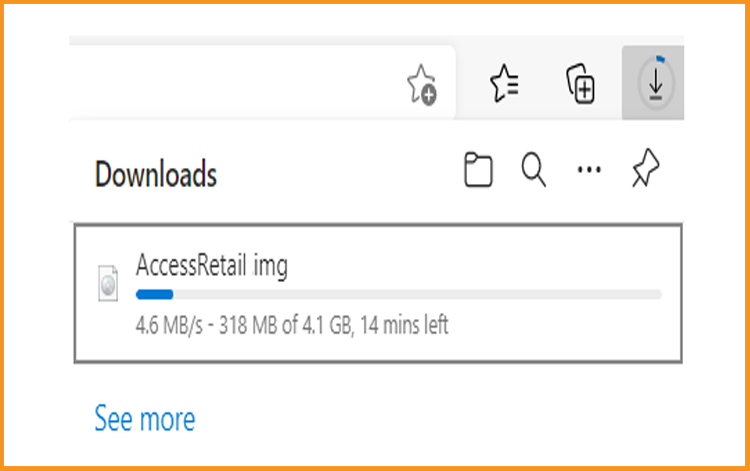750x471 pixels.
Task: Pin the Downloads panel
Action: tap(646, 168)
